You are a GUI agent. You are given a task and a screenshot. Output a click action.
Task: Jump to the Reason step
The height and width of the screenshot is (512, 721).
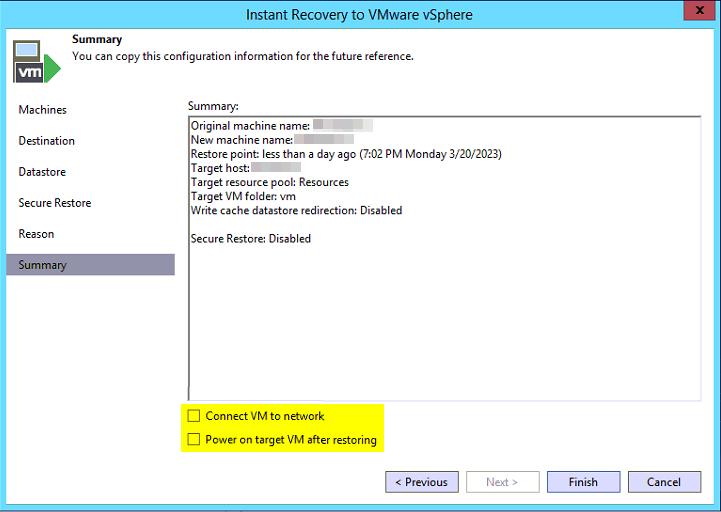pos(37,234)
